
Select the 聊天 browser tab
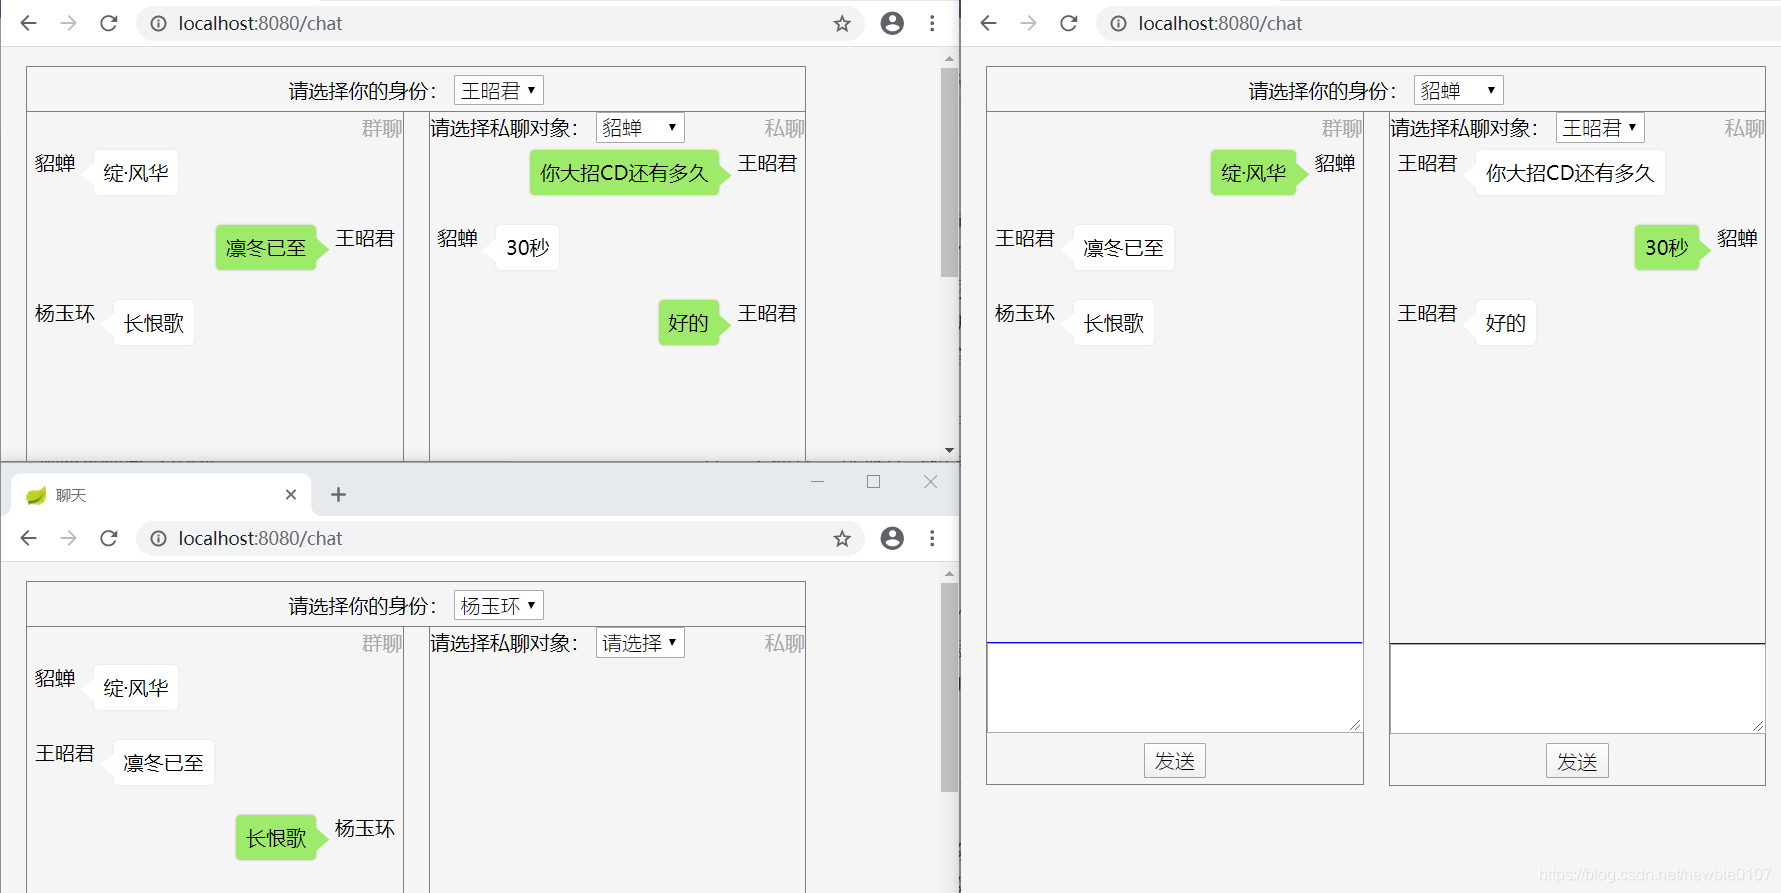click(x=160, y=495)
